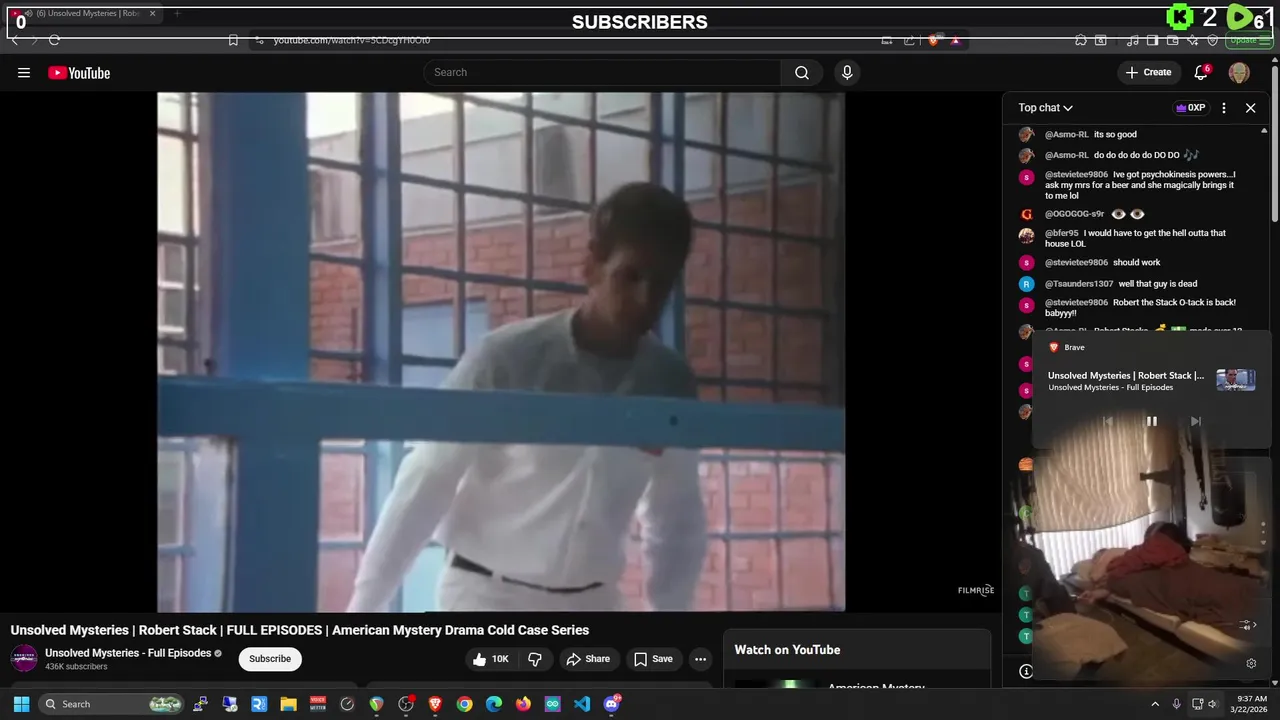Open Brave Rewards triangle icon
The height and width of the screenshot is (720, 1280).
click(x=955, y=40)
